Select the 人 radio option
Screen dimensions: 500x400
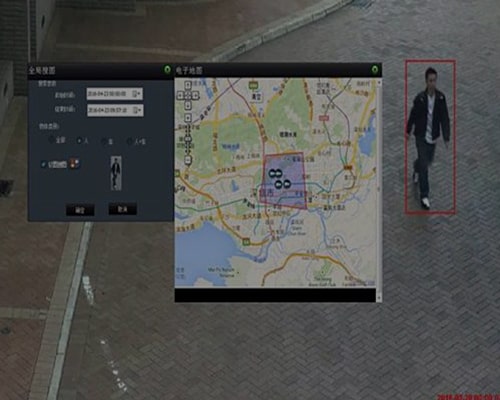80,141
